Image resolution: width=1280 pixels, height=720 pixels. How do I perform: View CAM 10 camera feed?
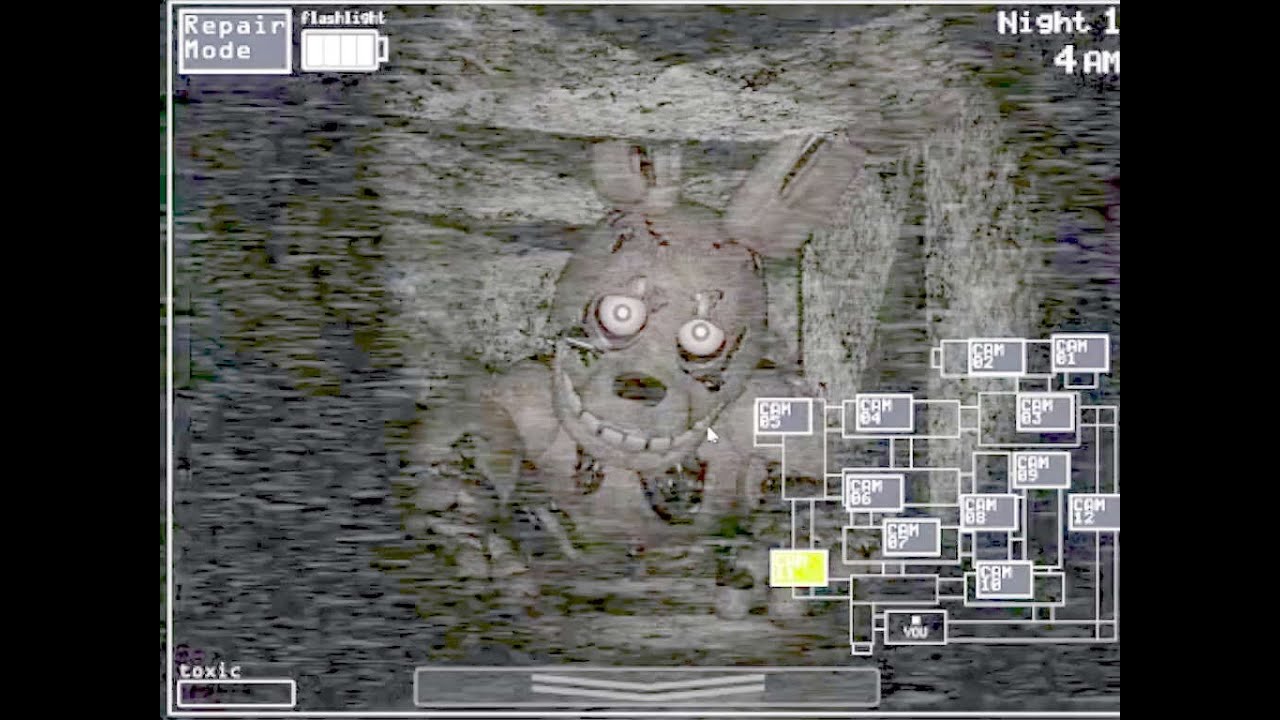[x=1004, y=580]
